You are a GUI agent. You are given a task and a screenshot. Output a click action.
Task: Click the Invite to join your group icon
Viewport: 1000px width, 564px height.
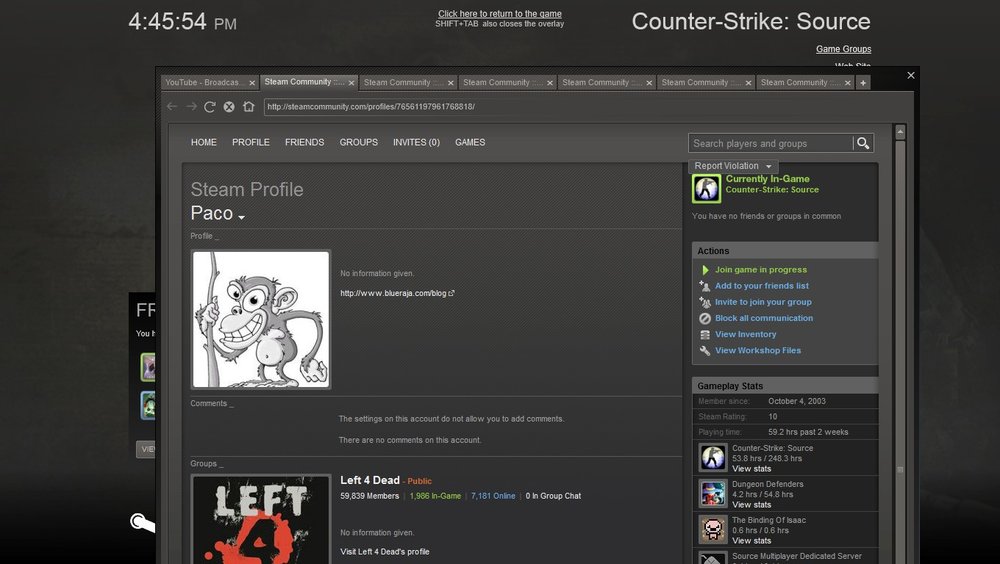pyautogui.click(x=705, y=302)
